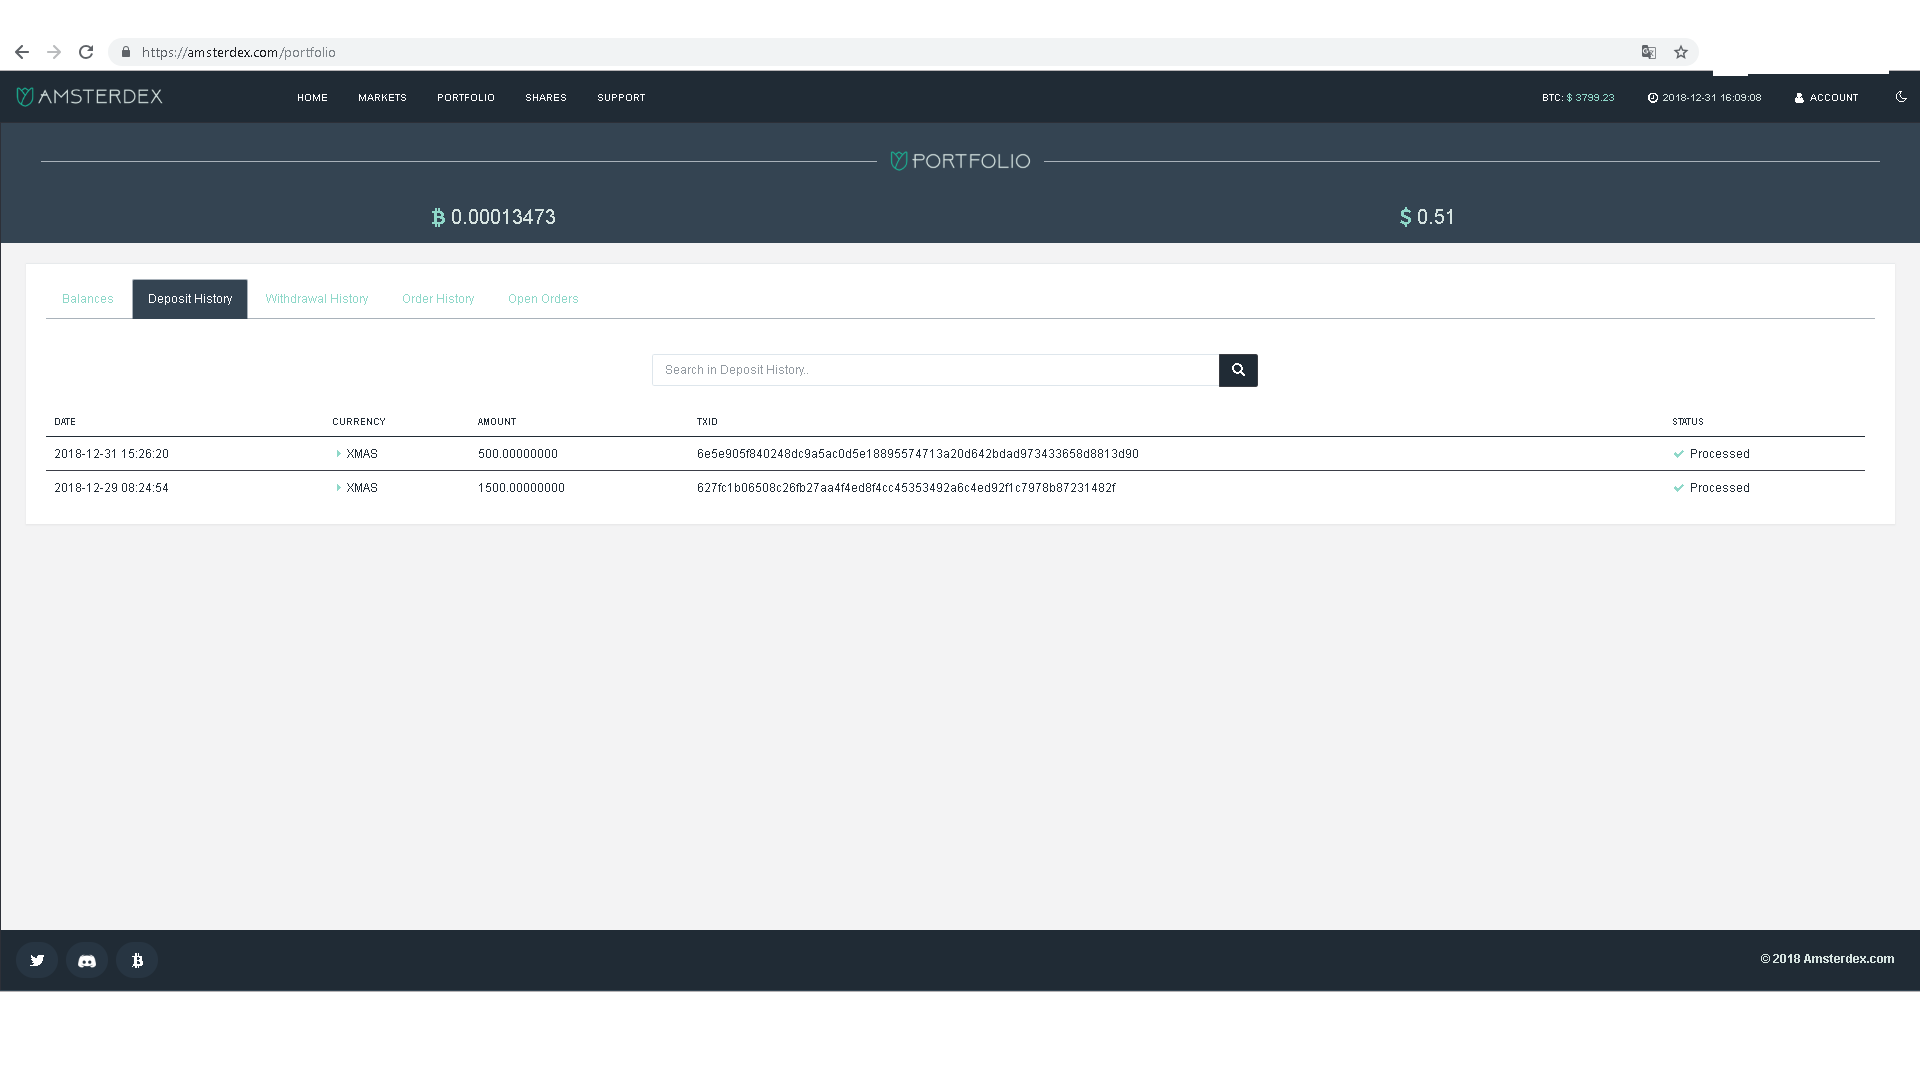This screenshot has height=1080, width=1920.
Task: Reload the page with refresh icon
Action: pos(86,52)
